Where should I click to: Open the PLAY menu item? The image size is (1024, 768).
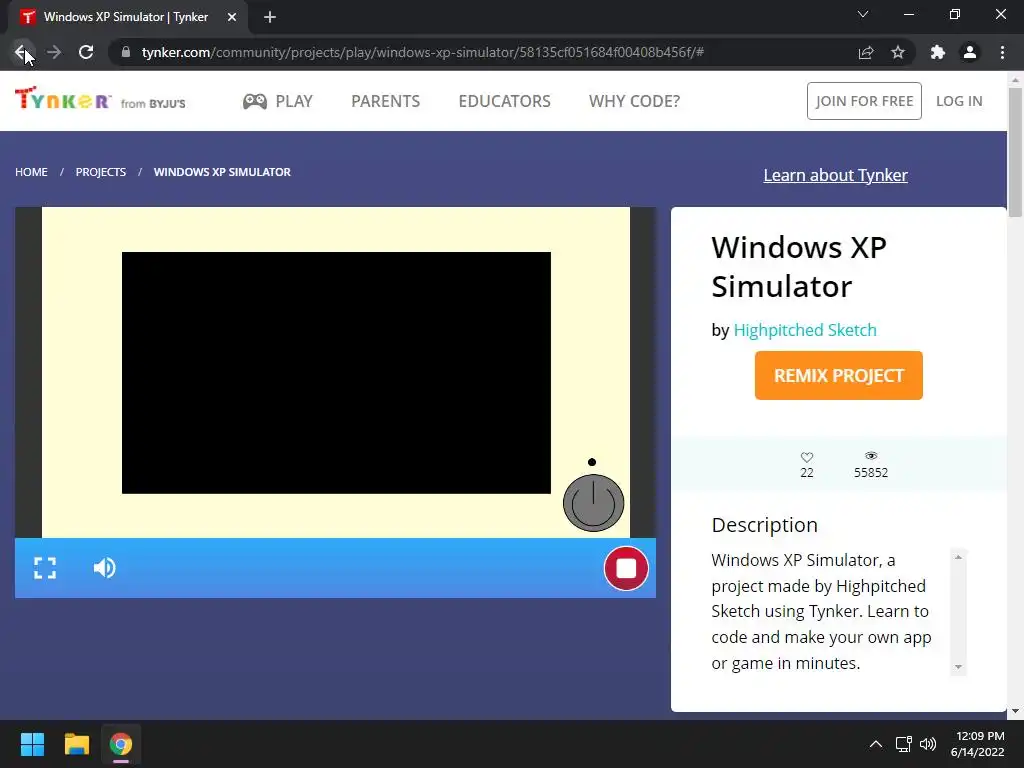click(x=278, y=101)
